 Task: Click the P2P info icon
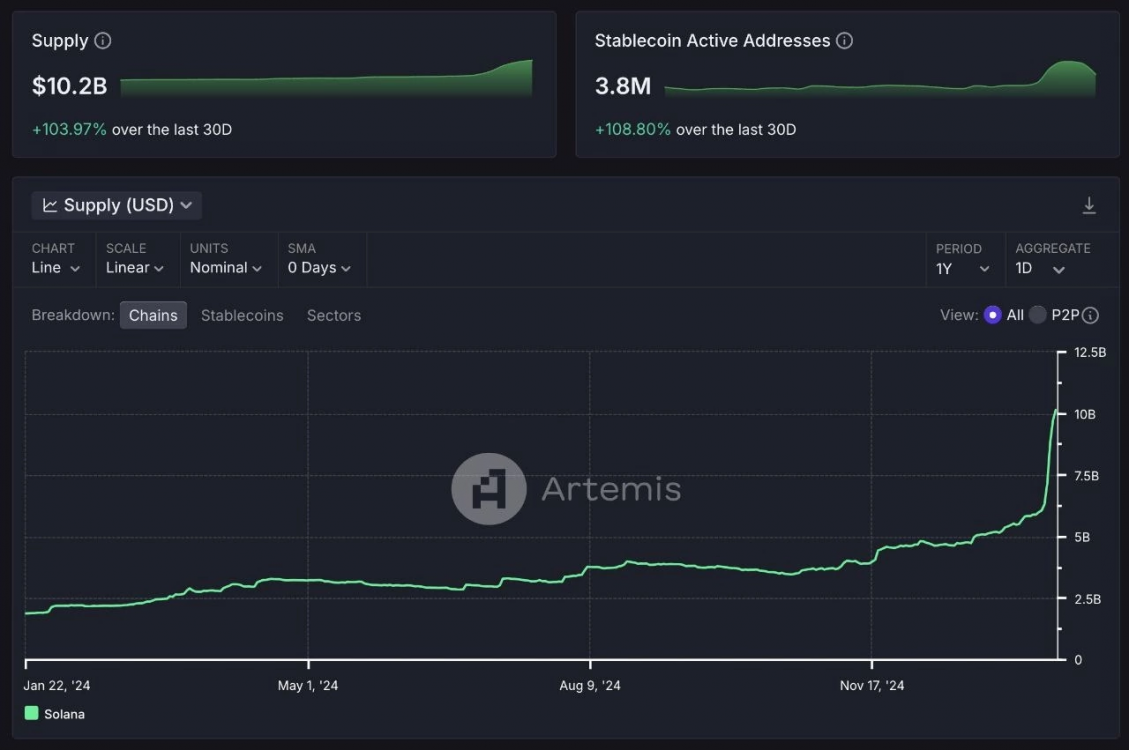(x=1090, y=315)
